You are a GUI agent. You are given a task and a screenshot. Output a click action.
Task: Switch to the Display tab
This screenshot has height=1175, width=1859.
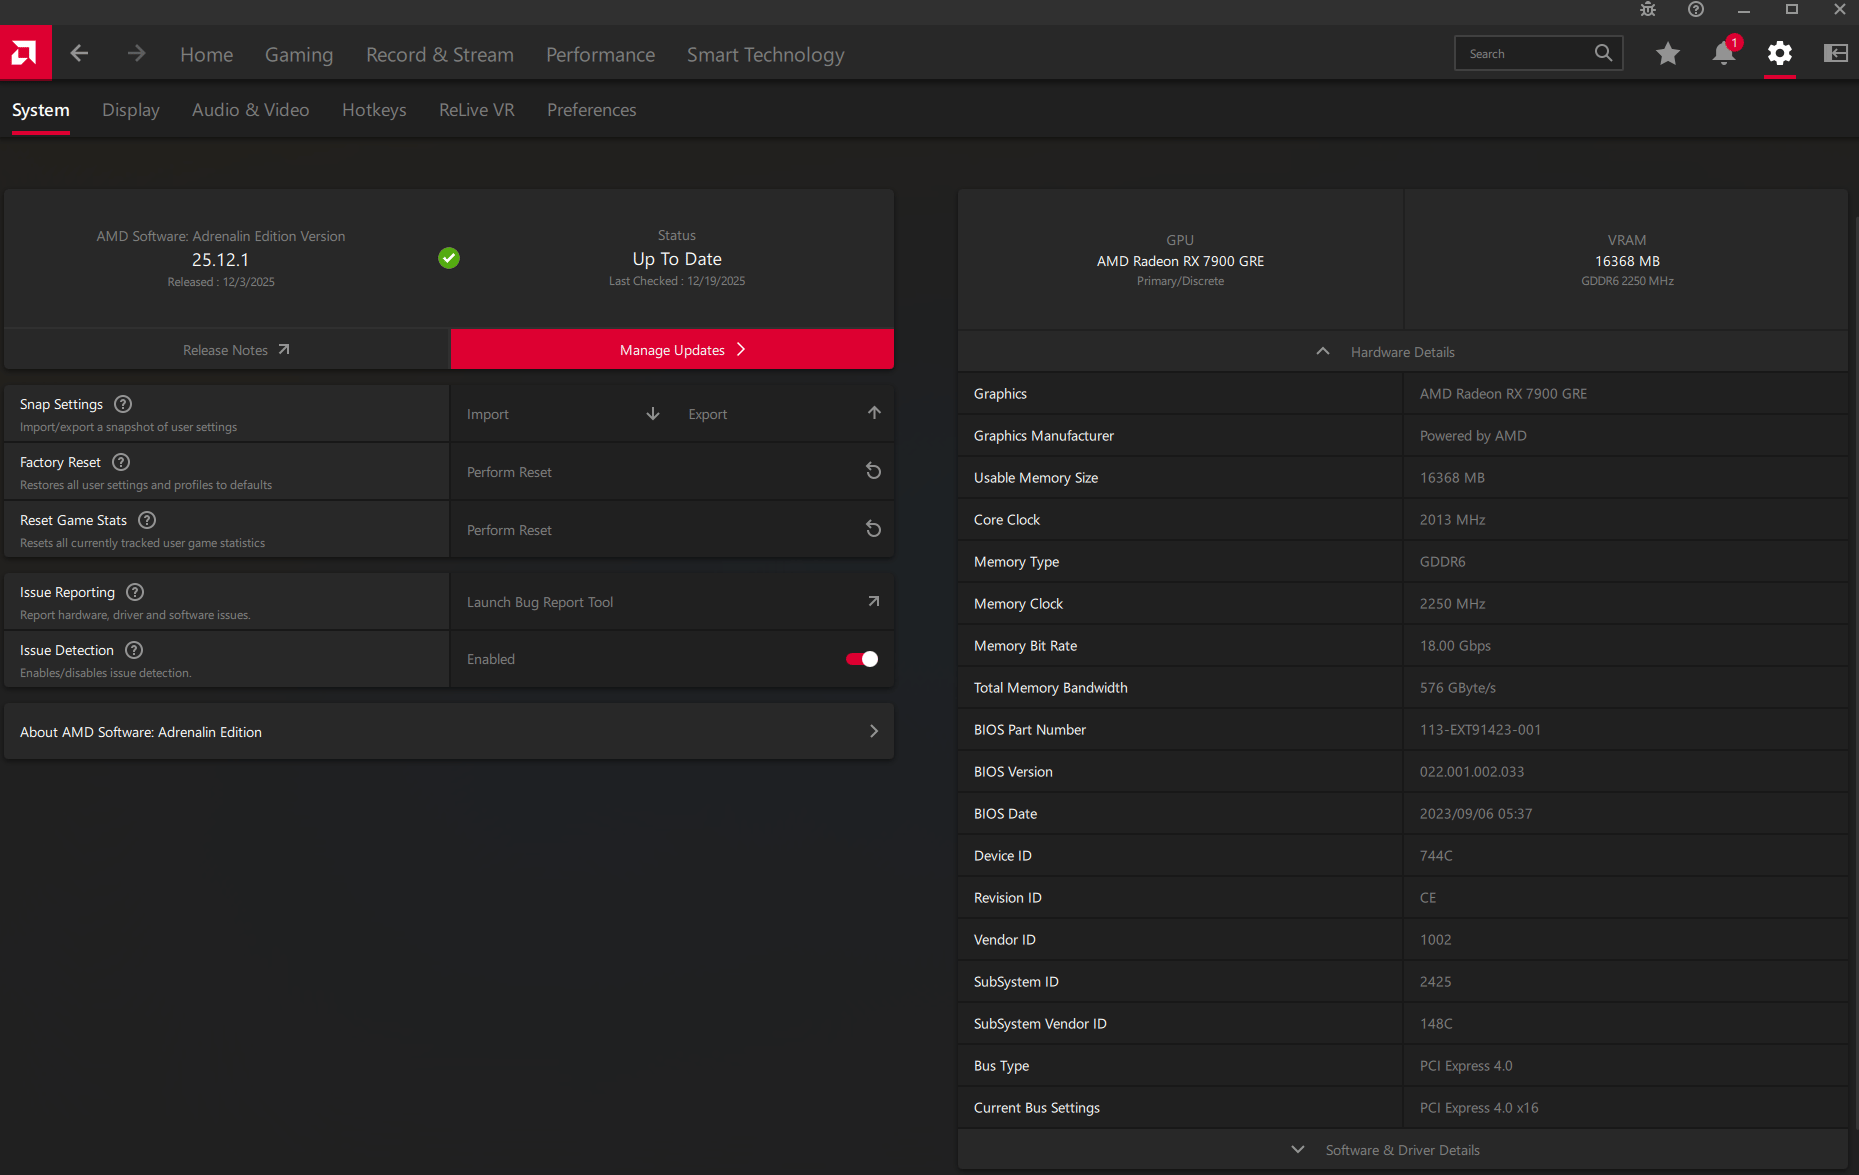[131, 110]
